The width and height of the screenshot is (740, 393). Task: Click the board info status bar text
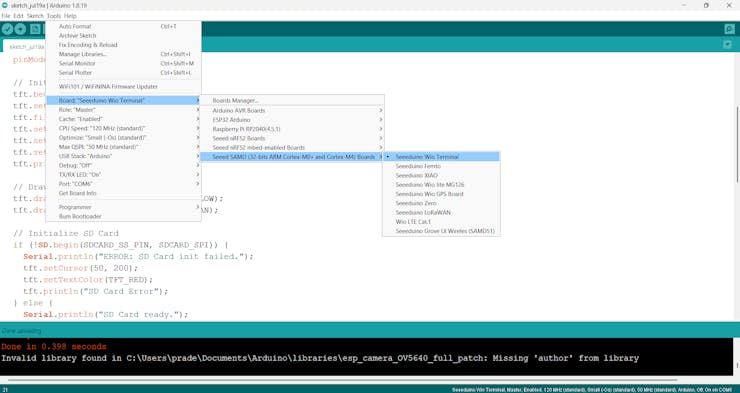592,390
